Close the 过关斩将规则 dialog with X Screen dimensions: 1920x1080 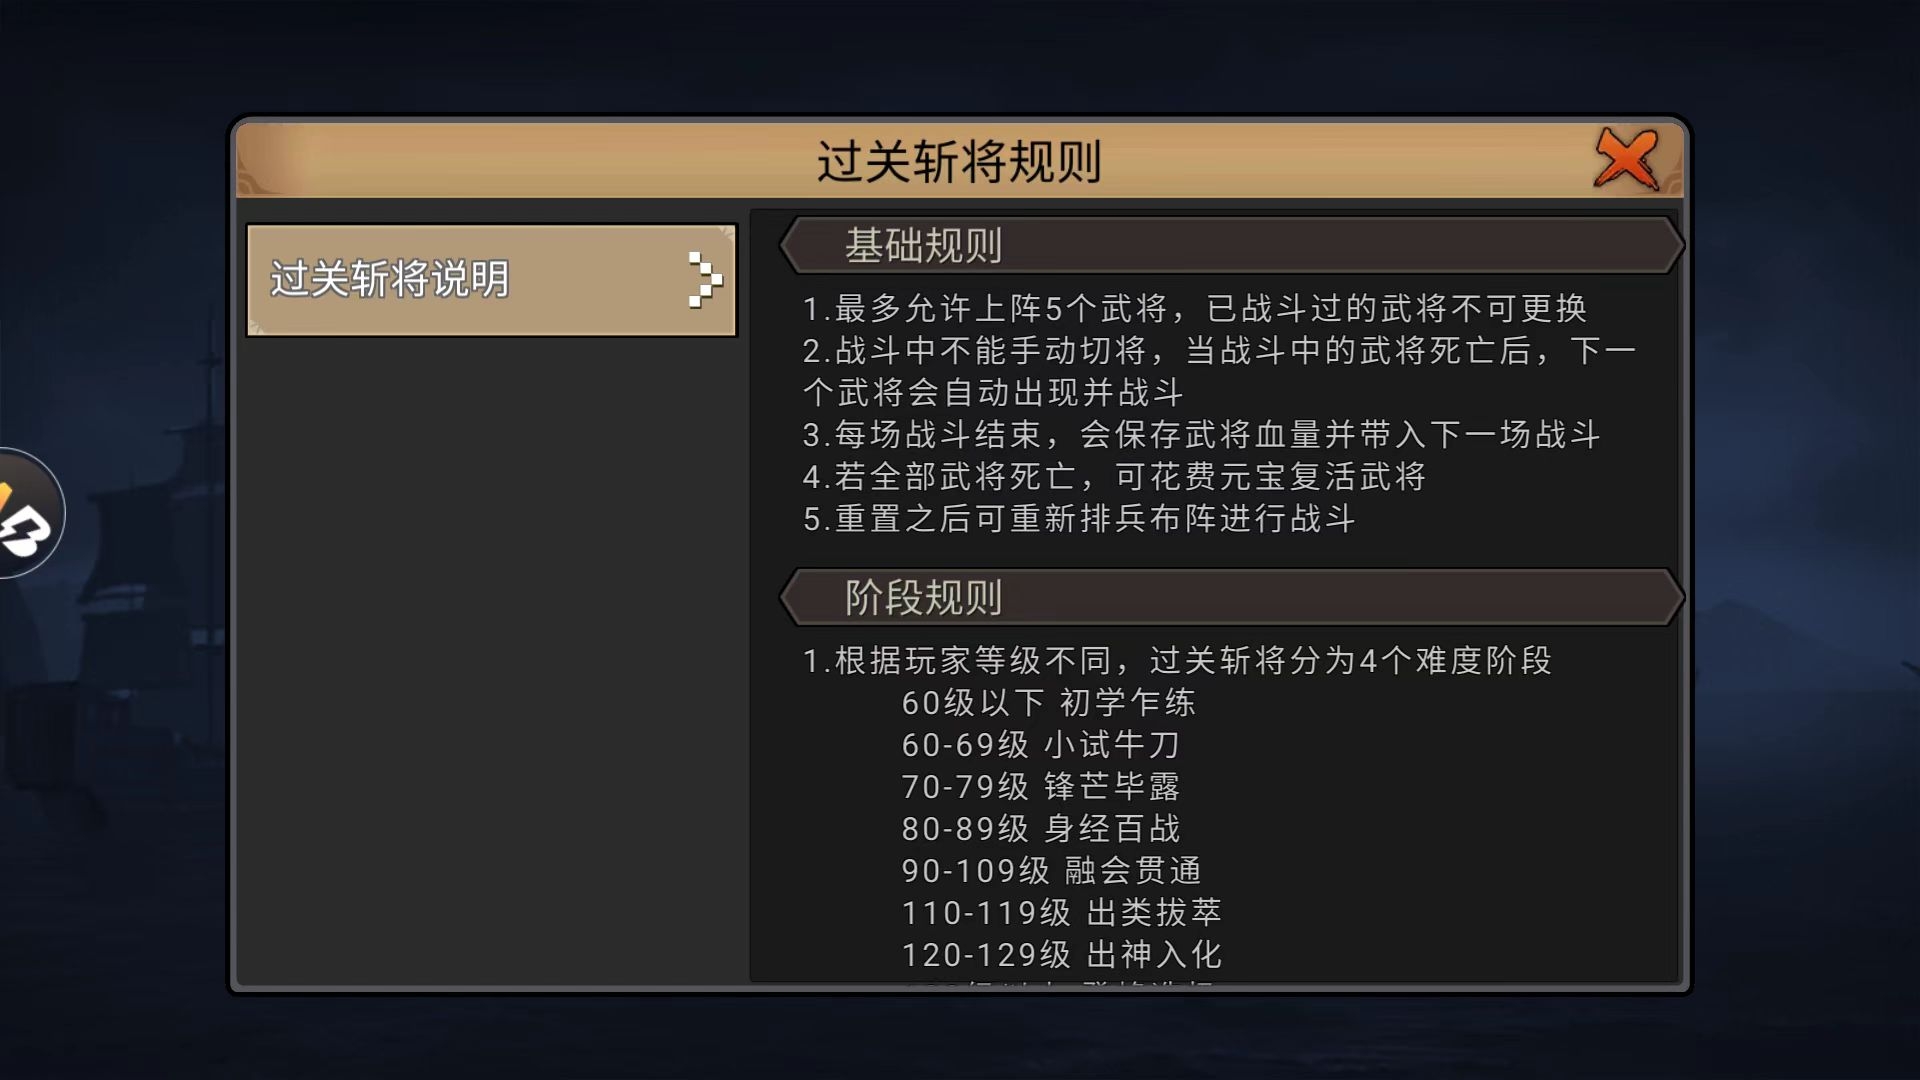[x=1627, y=159]
